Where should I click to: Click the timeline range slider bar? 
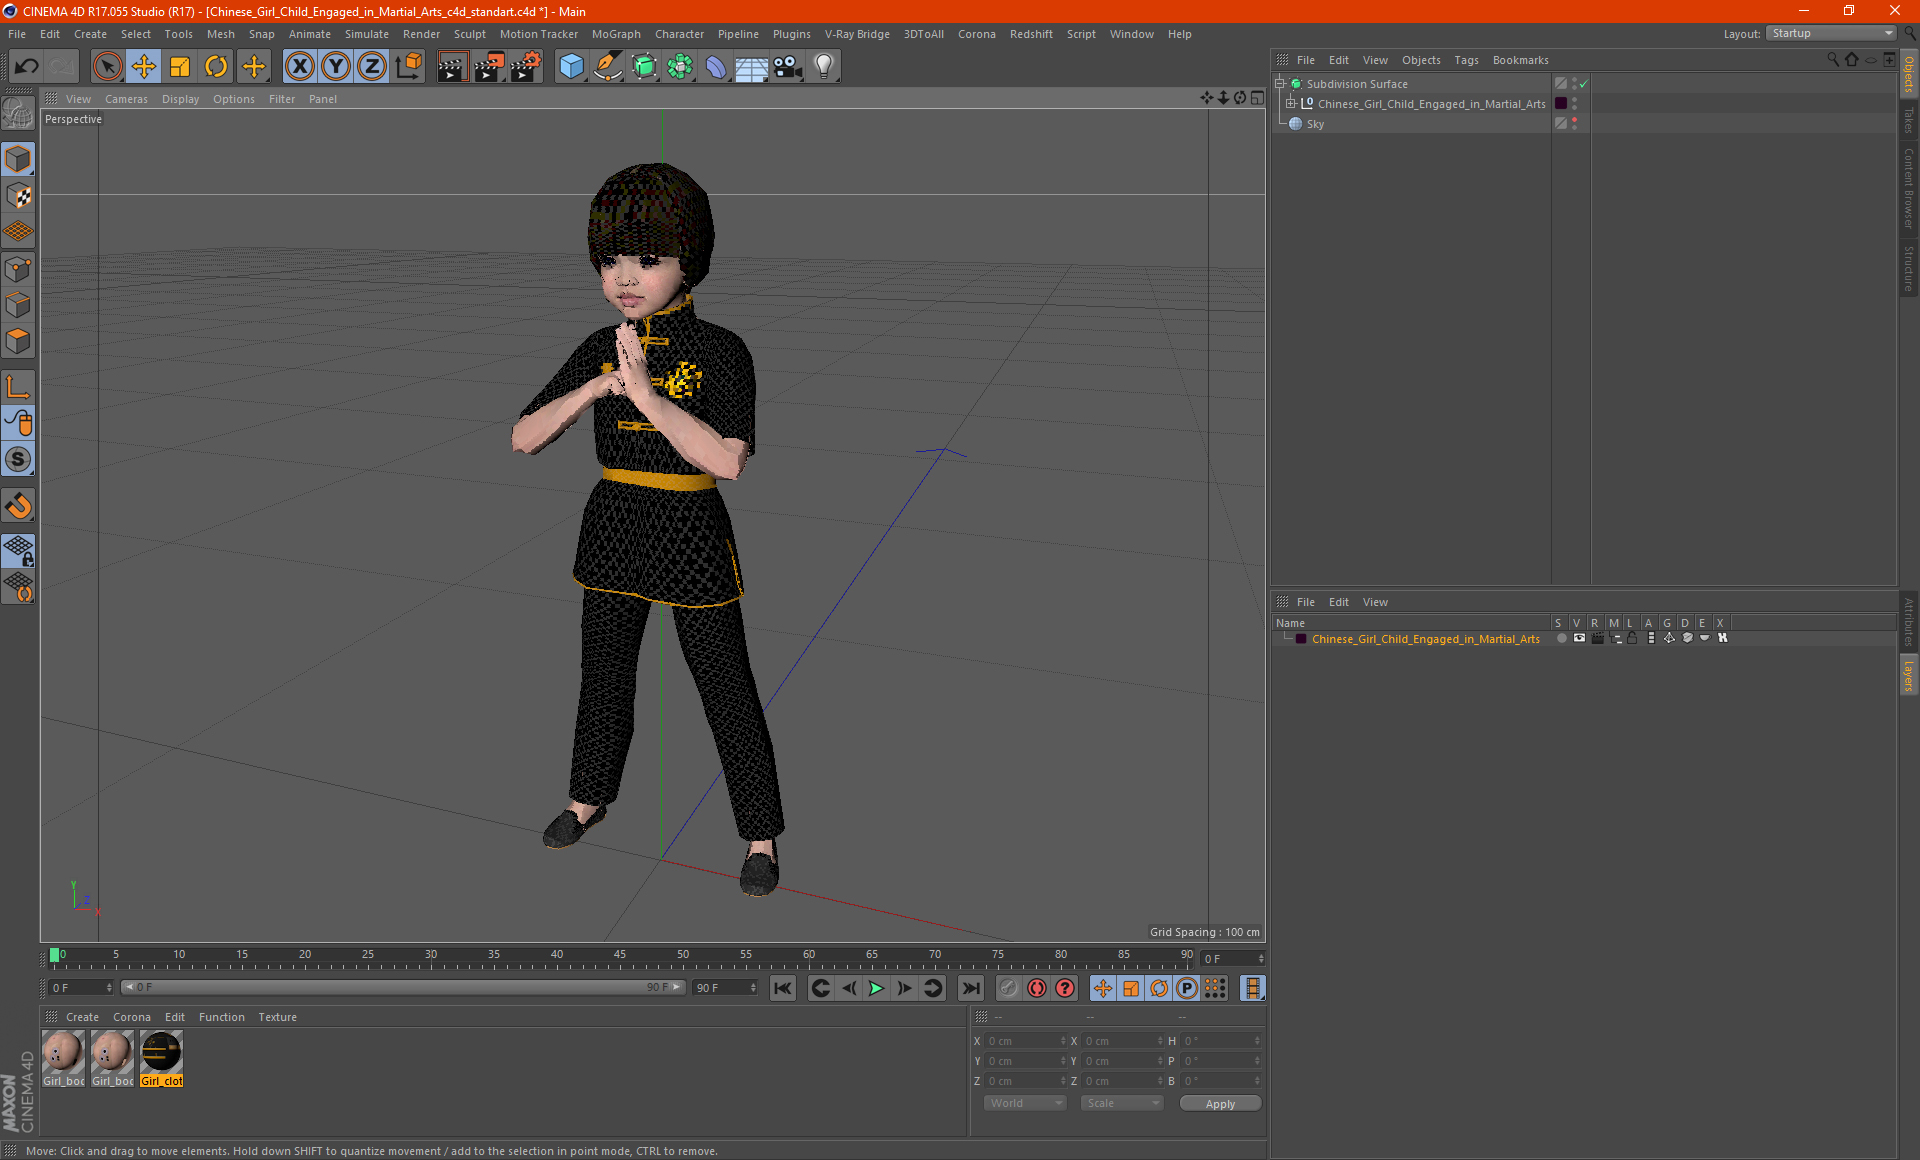(402, 987)
